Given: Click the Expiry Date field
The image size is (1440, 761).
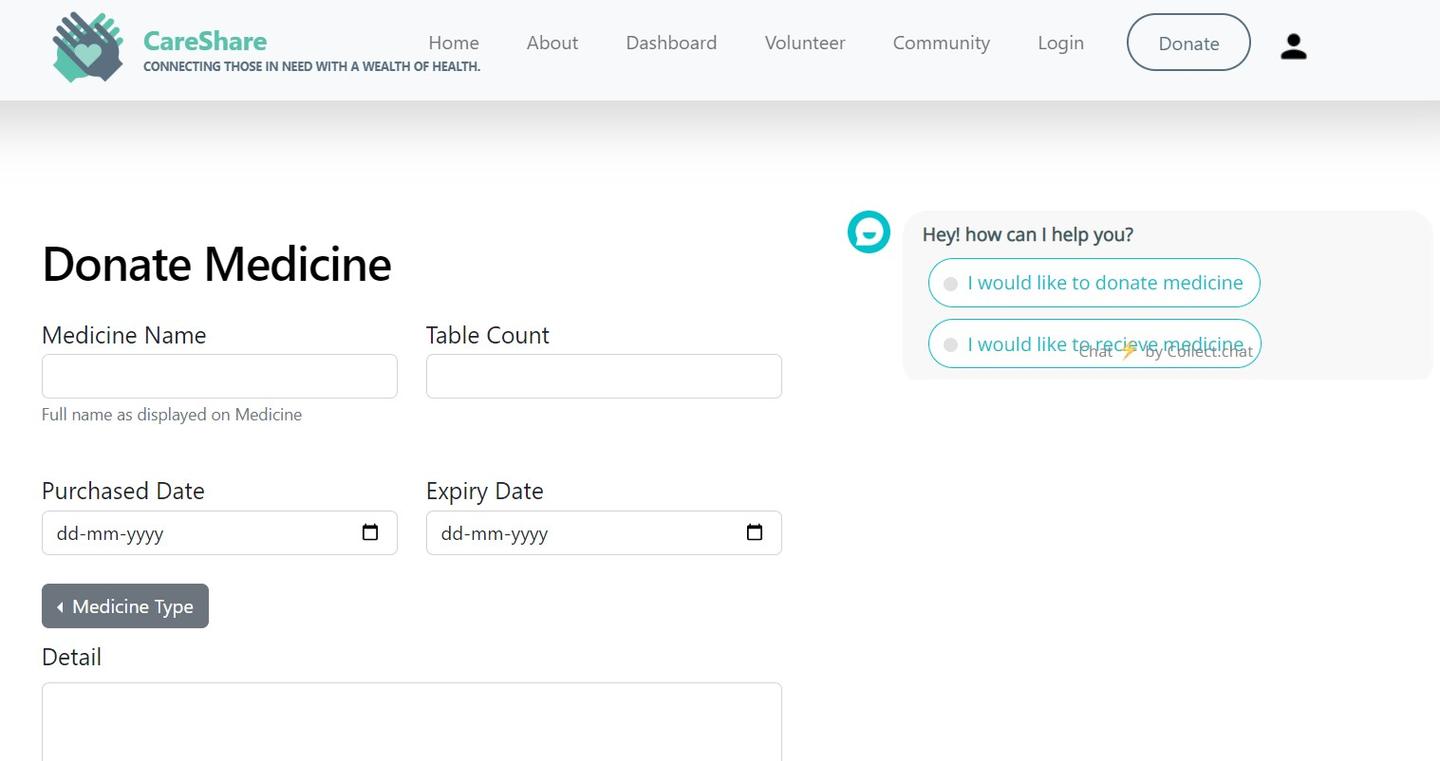Looking at the screenshot, I should click(603, 533).
